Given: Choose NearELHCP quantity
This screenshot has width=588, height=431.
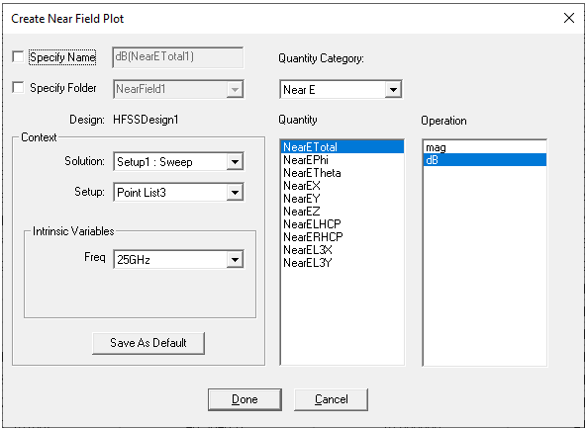Looking at the screenshot, I should pyautogui.click(x=342, y=224).
